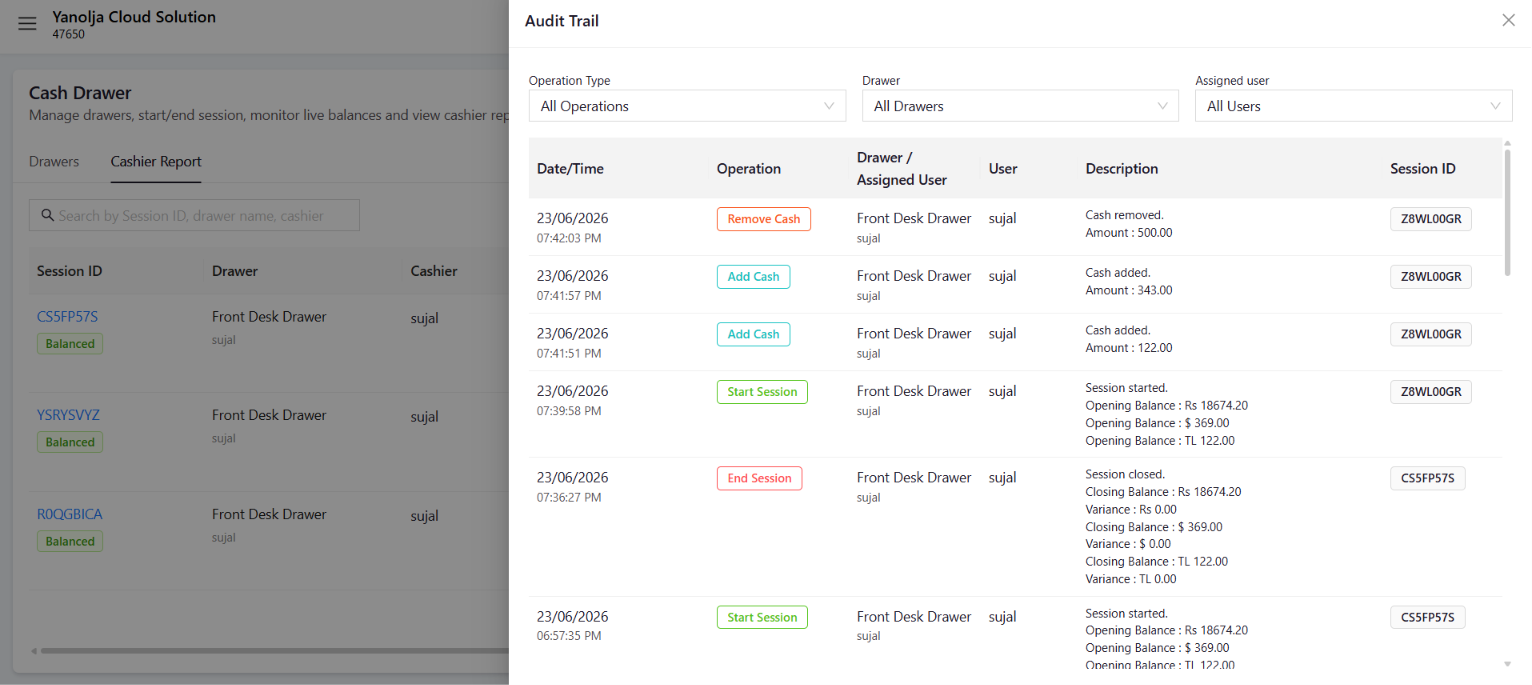Click the session search input field
The width and height of the screenshot is (1532, 685).
[x=194, y=215]
